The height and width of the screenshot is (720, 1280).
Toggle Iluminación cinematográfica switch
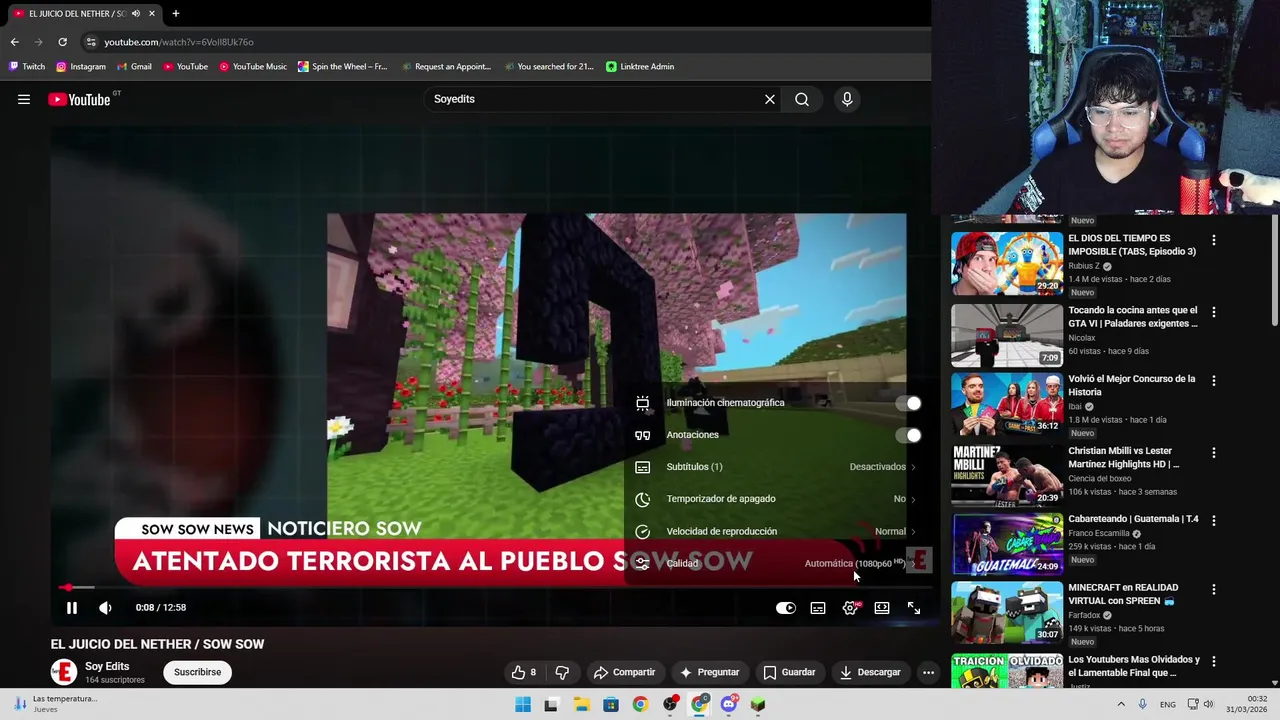908,403
